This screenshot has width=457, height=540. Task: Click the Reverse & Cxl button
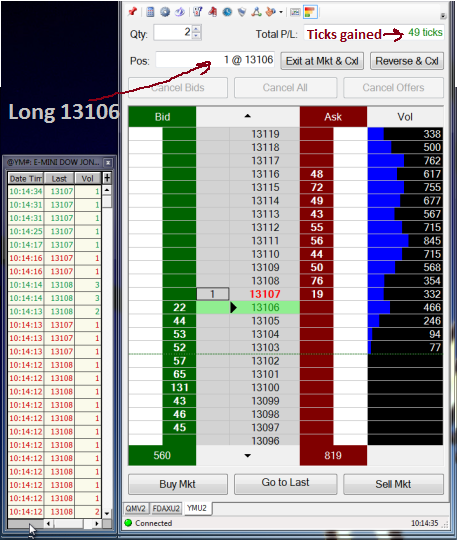[407, 61]
